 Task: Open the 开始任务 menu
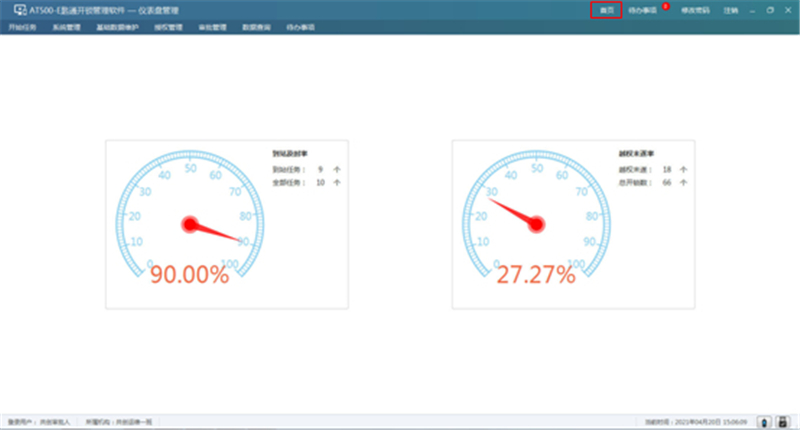tap(22, 28)
